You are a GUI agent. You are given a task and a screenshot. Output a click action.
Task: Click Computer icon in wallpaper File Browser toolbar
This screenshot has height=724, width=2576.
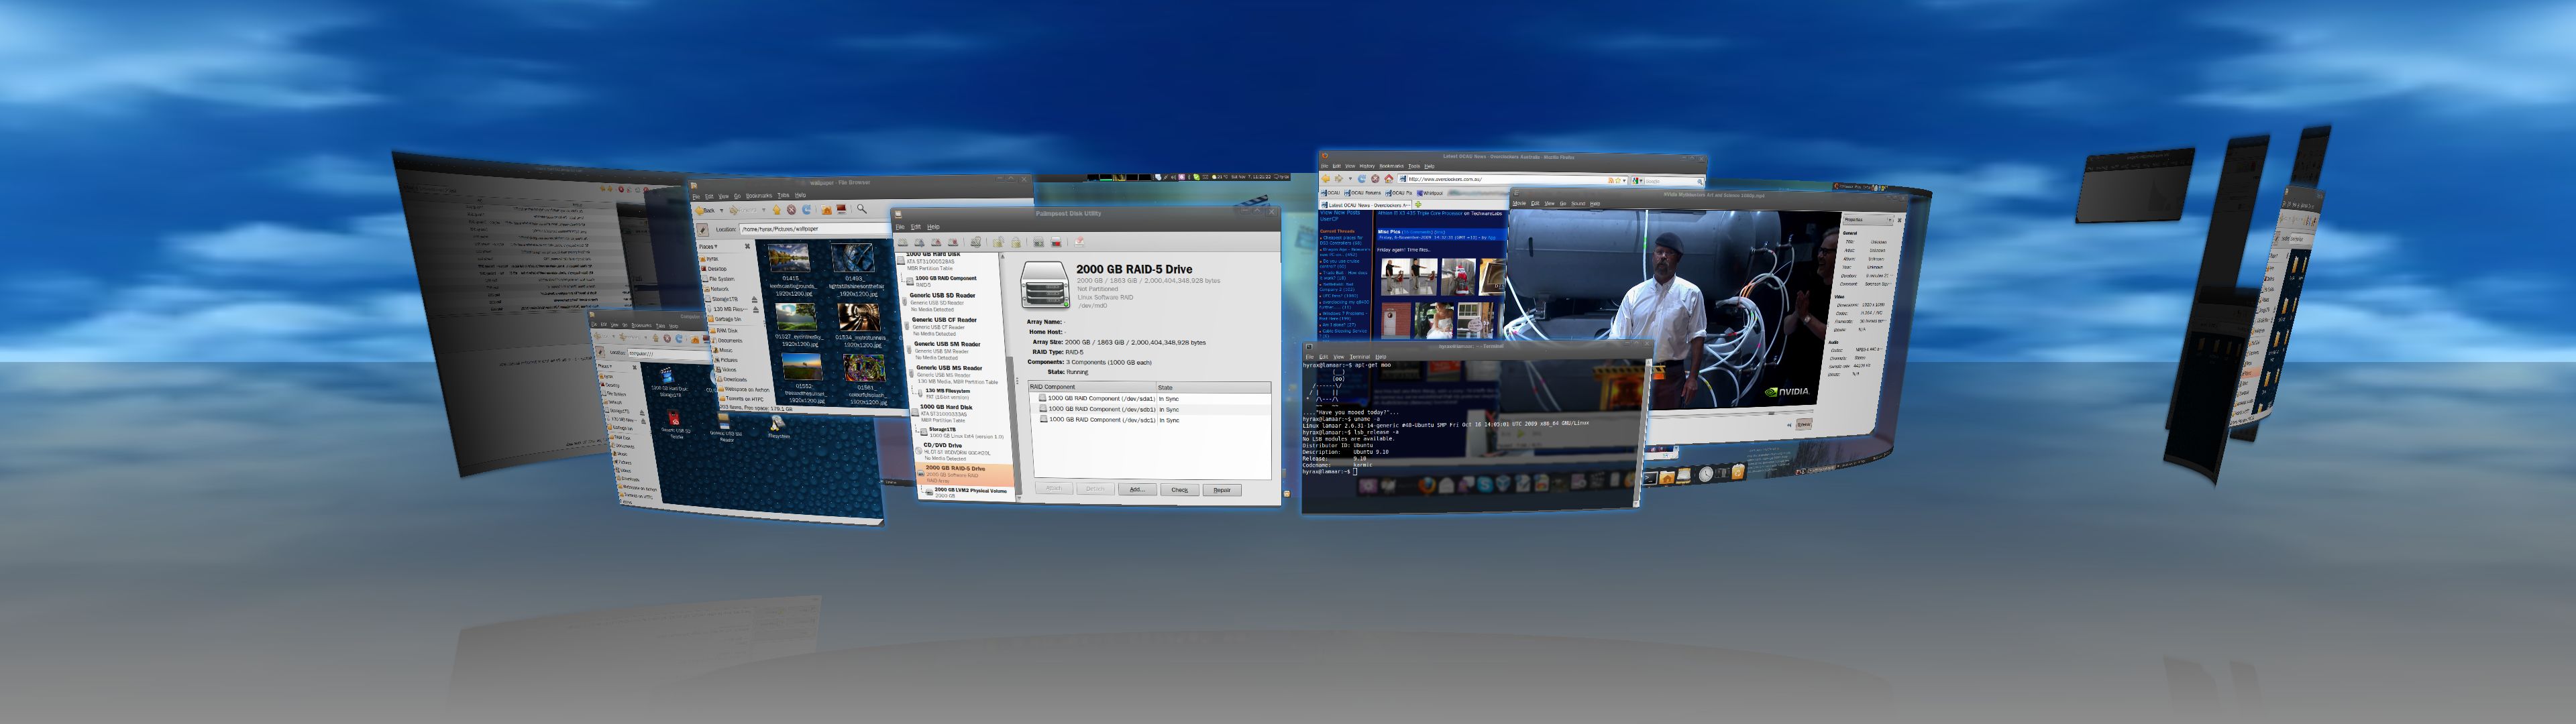click(842, 209)
